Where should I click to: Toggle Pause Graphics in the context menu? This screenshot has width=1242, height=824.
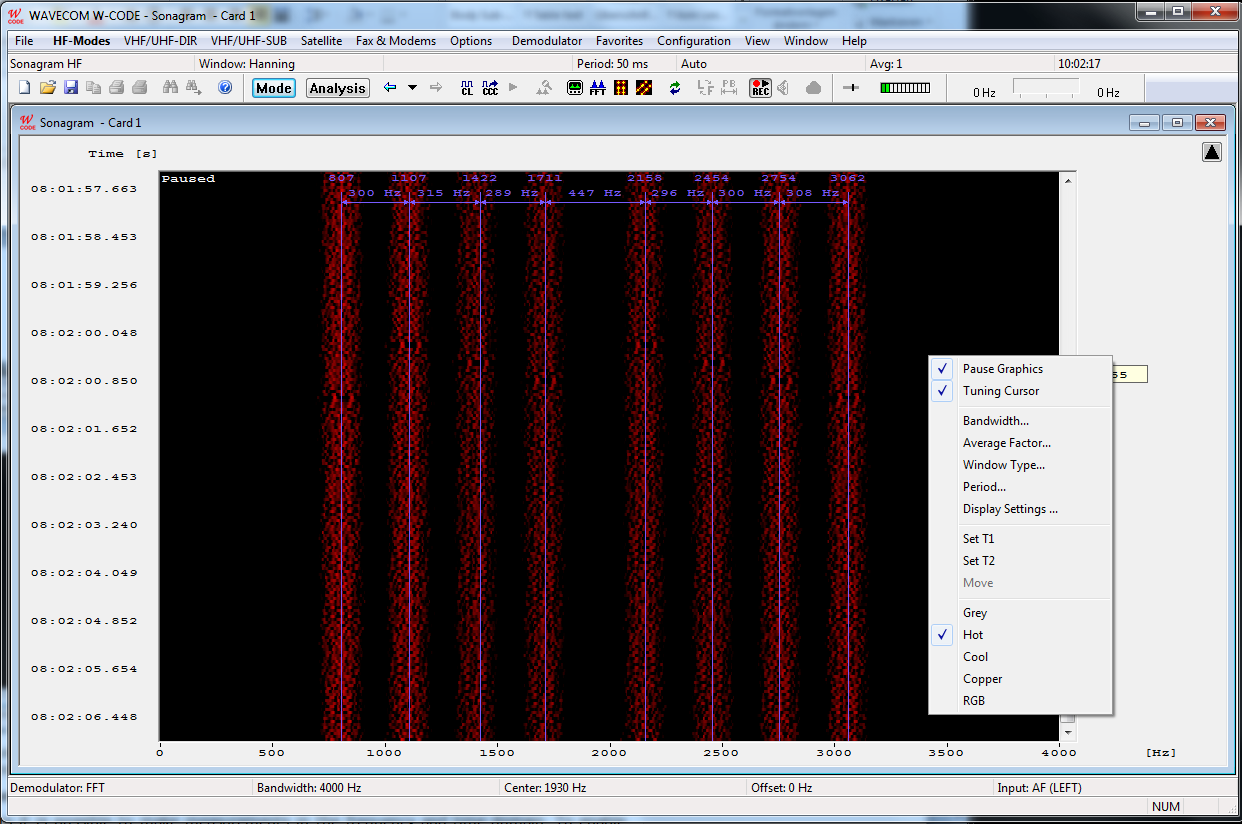(x=1002, y=369)
